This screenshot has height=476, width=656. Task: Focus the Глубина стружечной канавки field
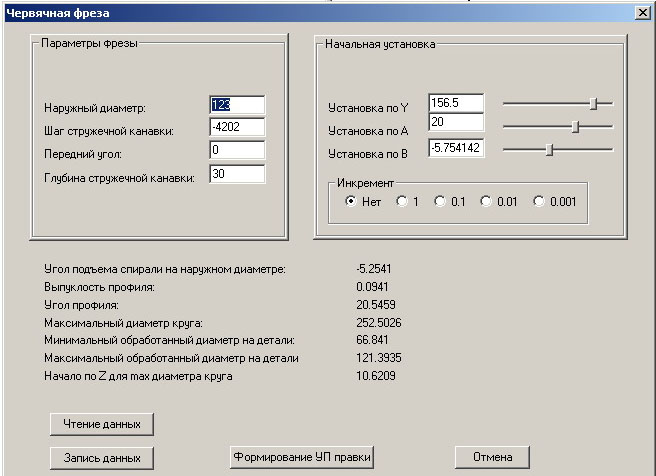pos(237,174)
